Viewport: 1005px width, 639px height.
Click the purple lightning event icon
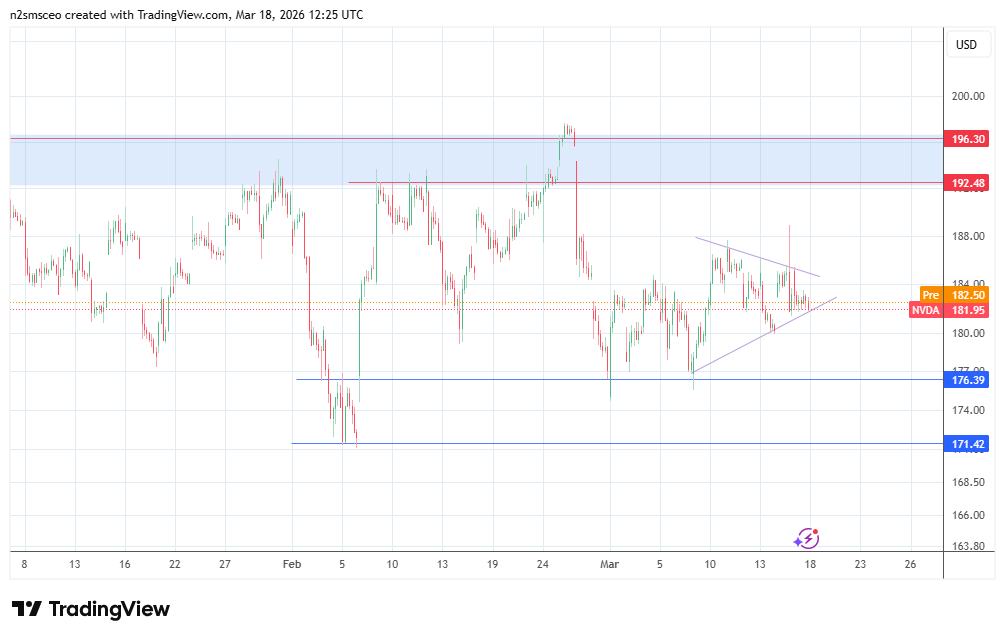click(806, 538)
